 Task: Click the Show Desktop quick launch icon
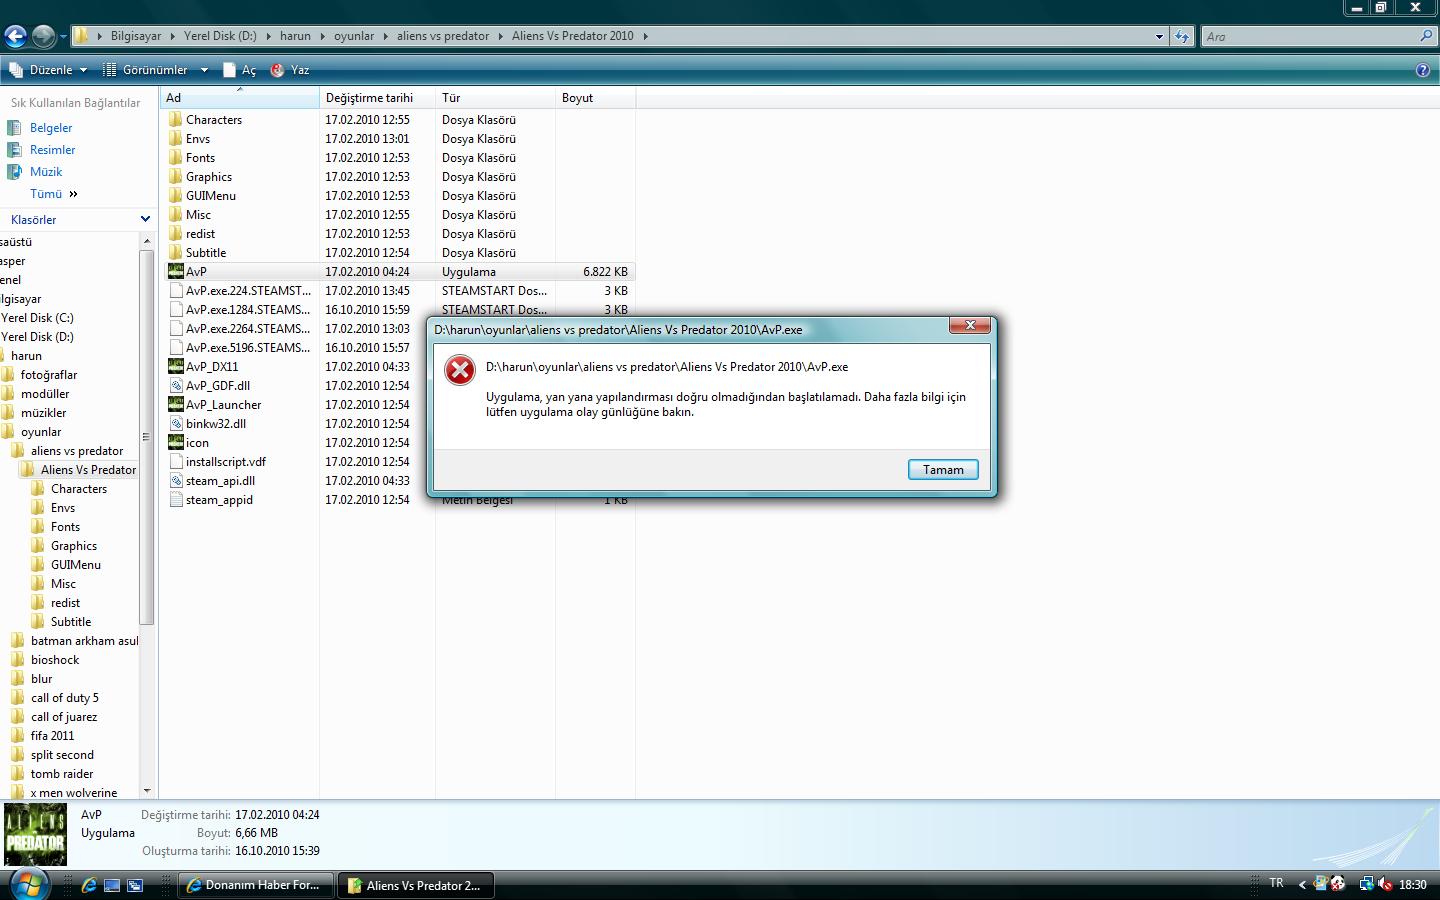coord(112,885)
